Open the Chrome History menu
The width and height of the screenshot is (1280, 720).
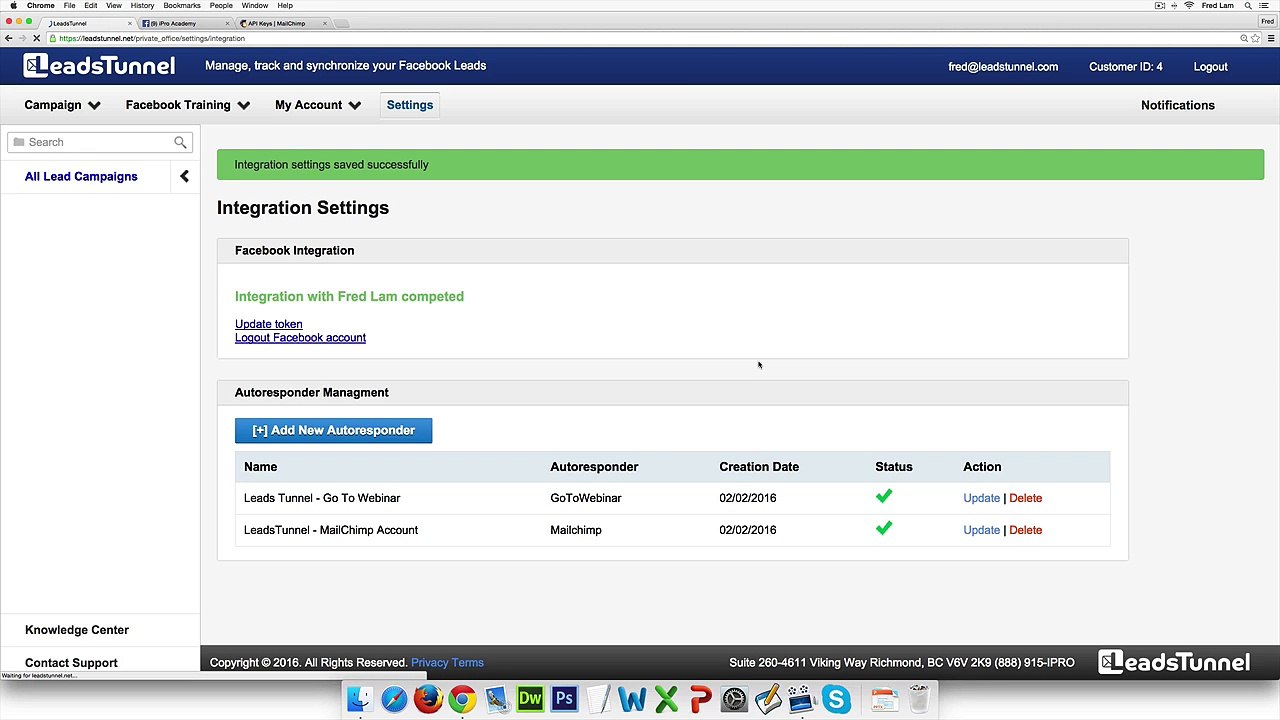pyautogui.click(x=142, y=6)
